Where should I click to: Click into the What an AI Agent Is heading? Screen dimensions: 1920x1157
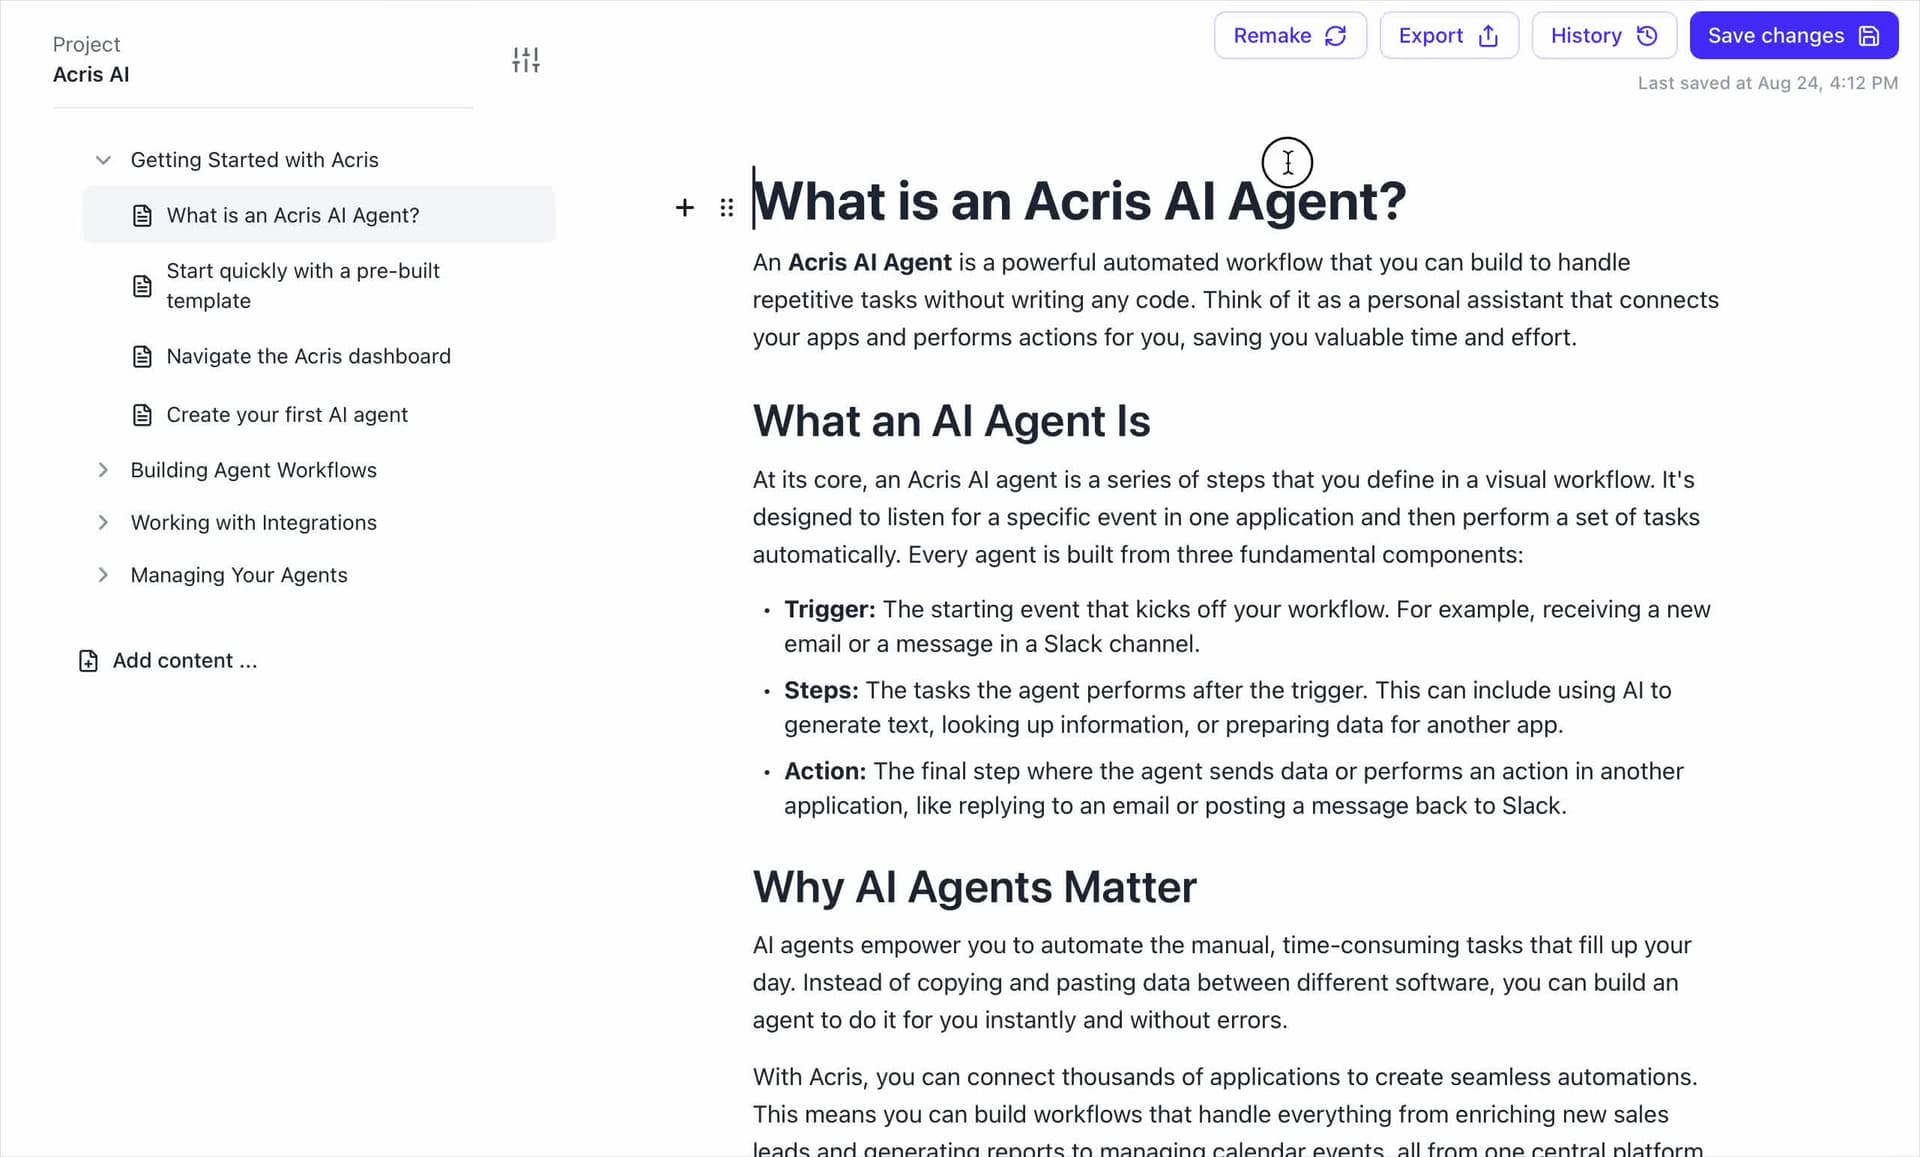[x=951, y=421]
